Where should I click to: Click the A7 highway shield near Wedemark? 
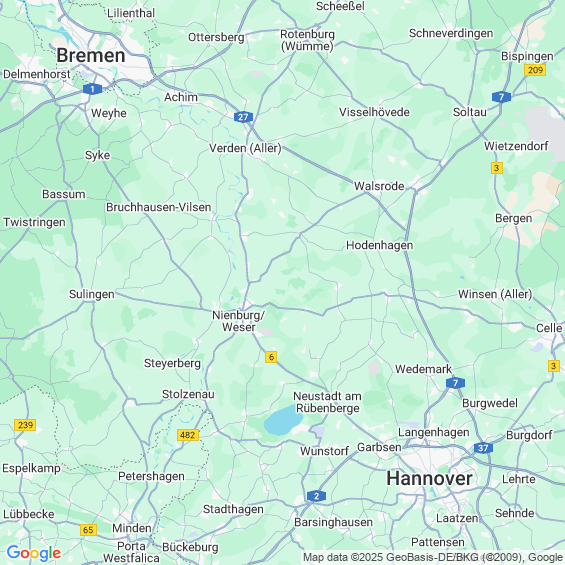click(455, 383)
